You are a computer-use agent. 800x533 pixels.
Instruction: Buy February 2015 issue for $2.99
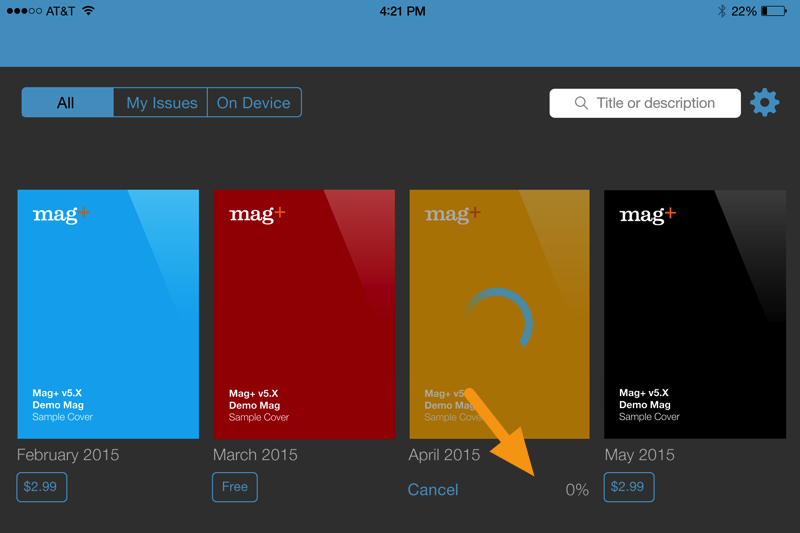(x=41, y=487)
